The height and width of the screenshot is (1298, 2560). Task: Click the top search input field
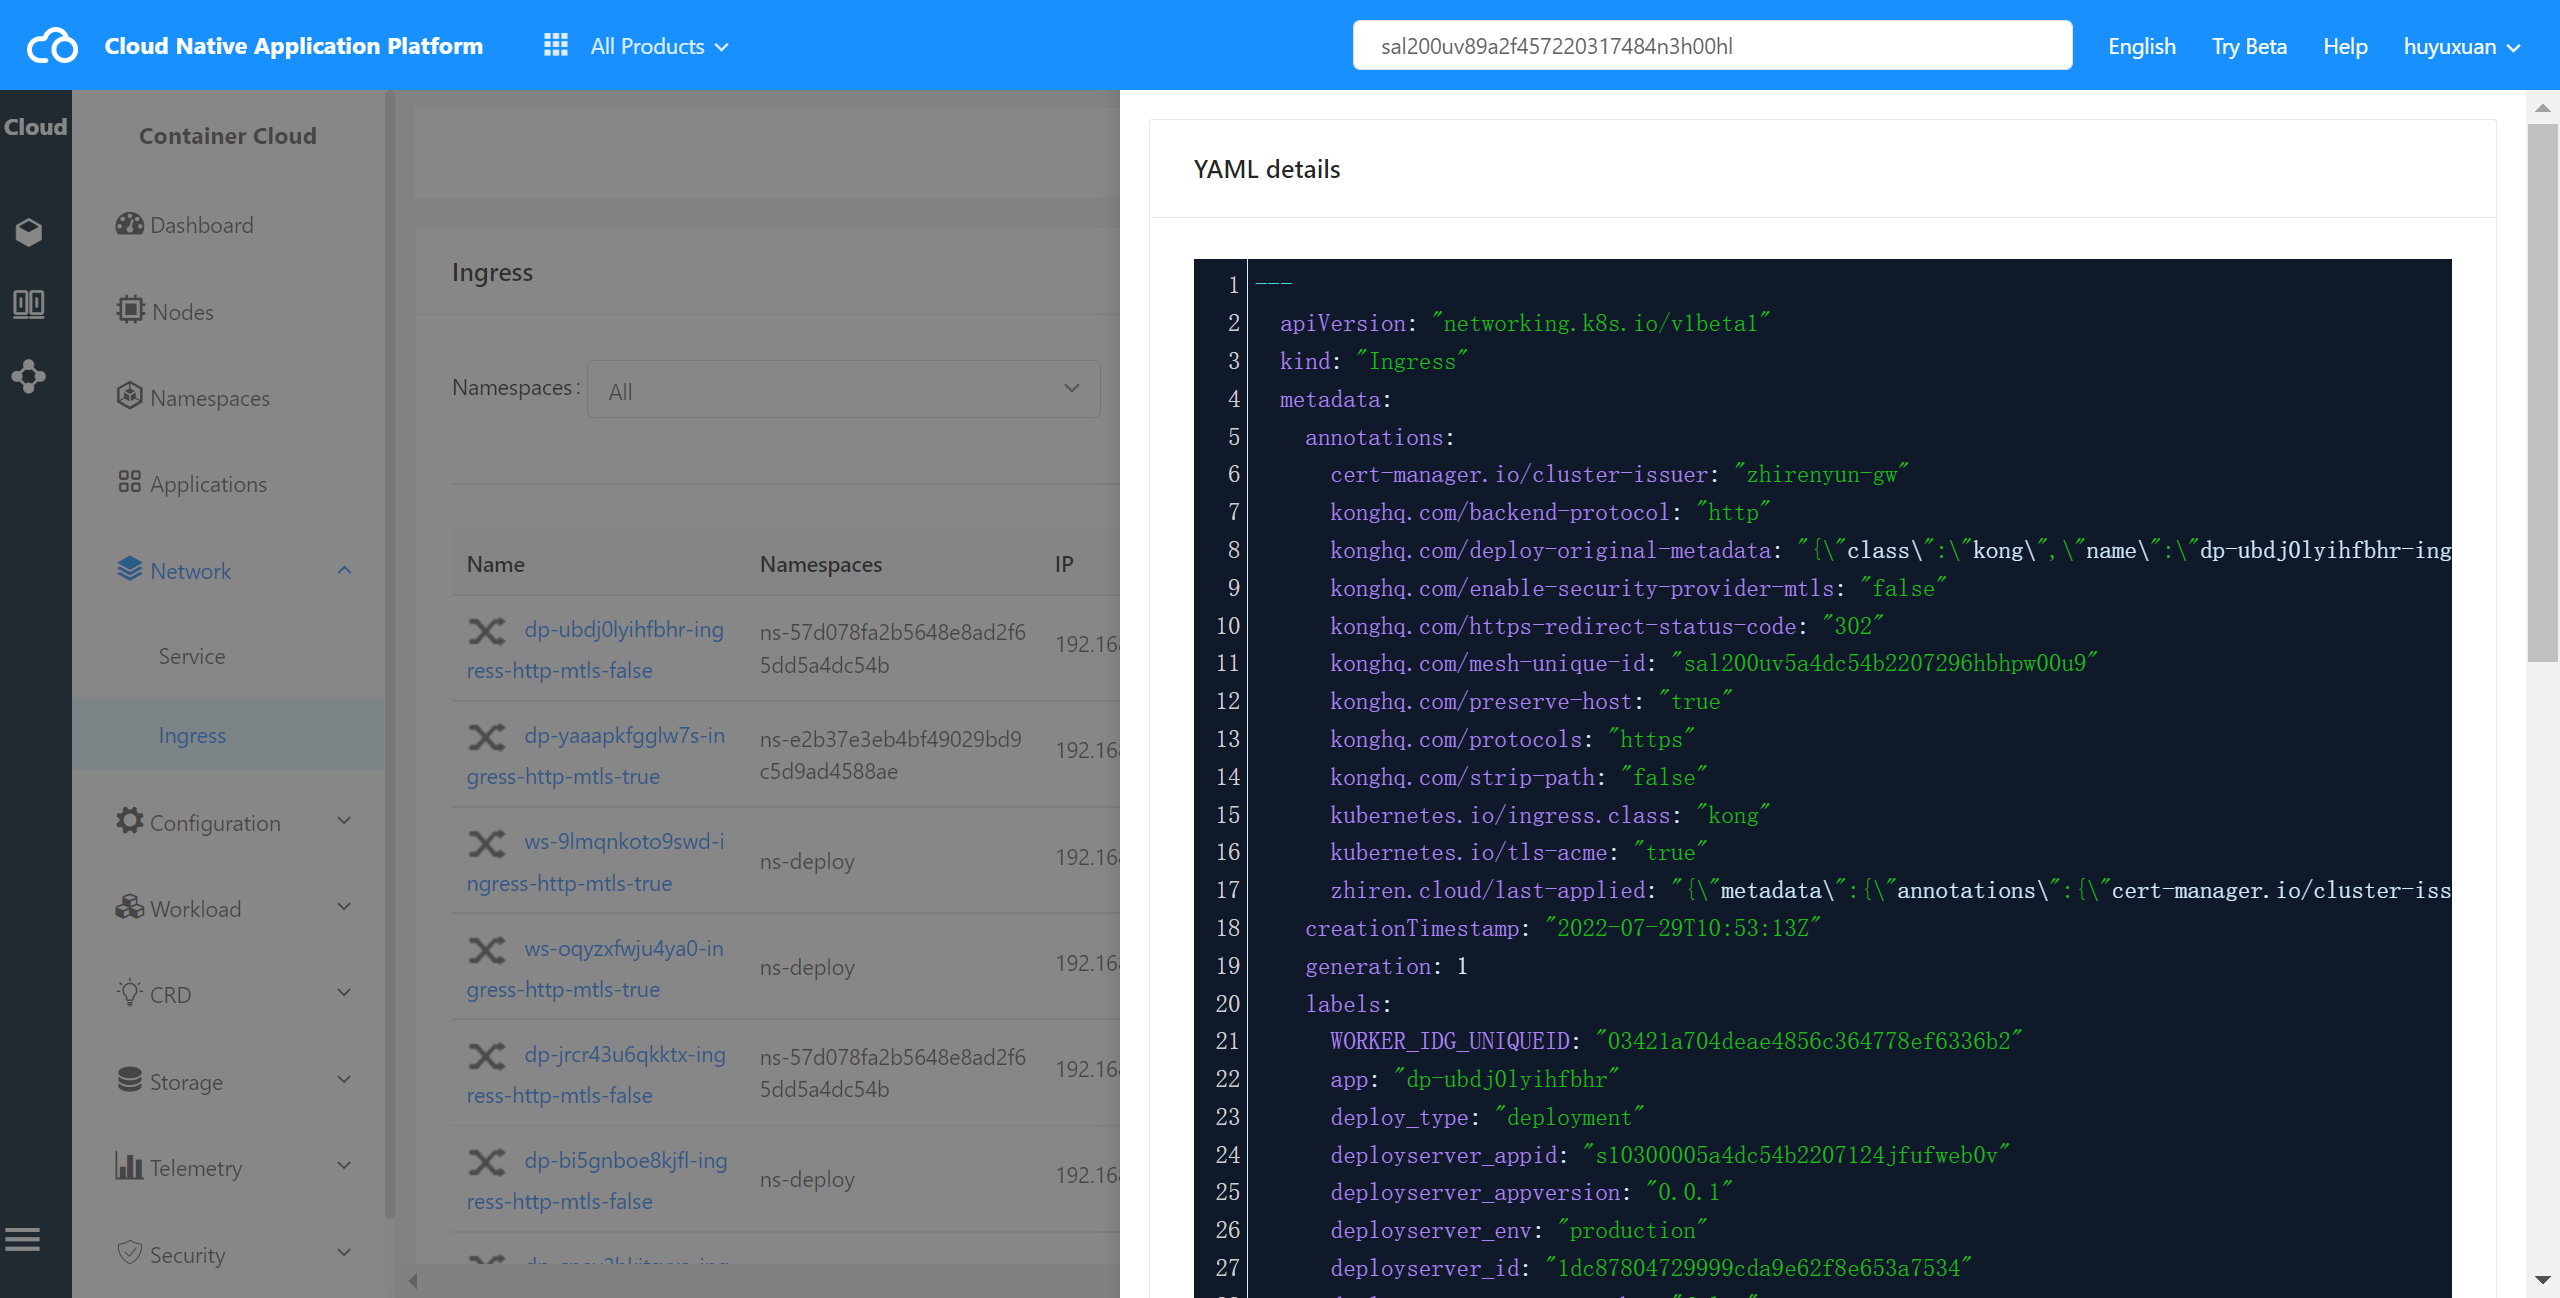[x=1712, y=46]
